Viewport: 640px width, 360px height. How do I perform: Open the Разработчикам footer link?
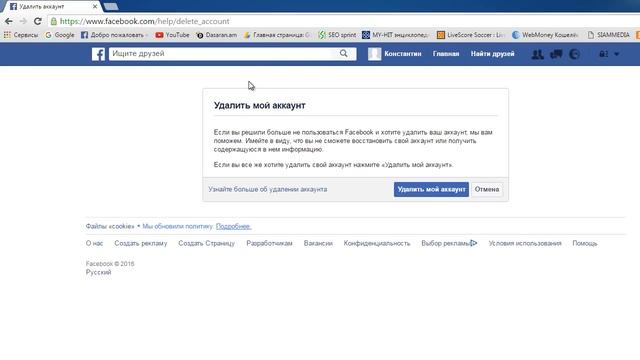pos(269,243)
